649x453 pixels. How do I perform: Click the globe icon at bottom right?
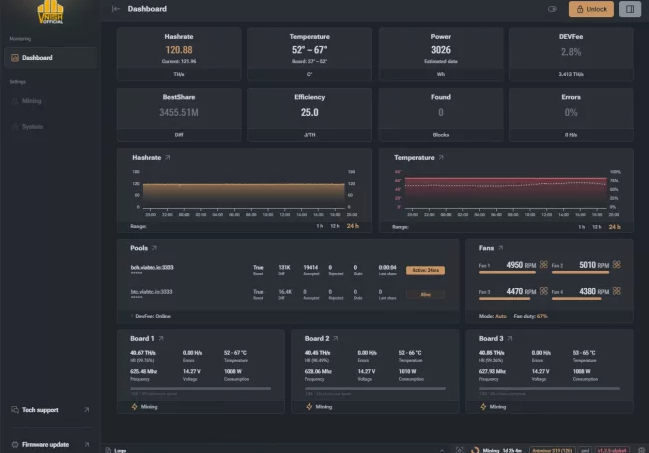point(641,450)
